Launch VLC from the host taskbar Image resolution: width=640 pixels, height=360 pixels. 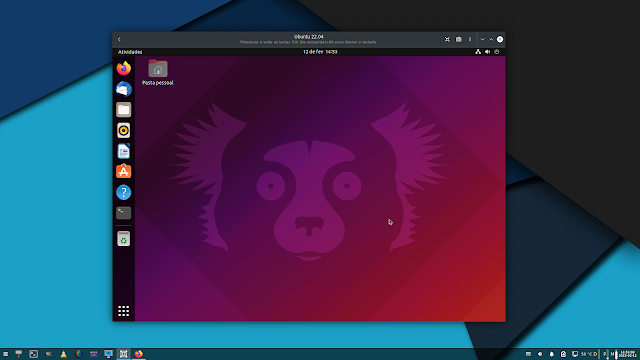tap(64, 354)
